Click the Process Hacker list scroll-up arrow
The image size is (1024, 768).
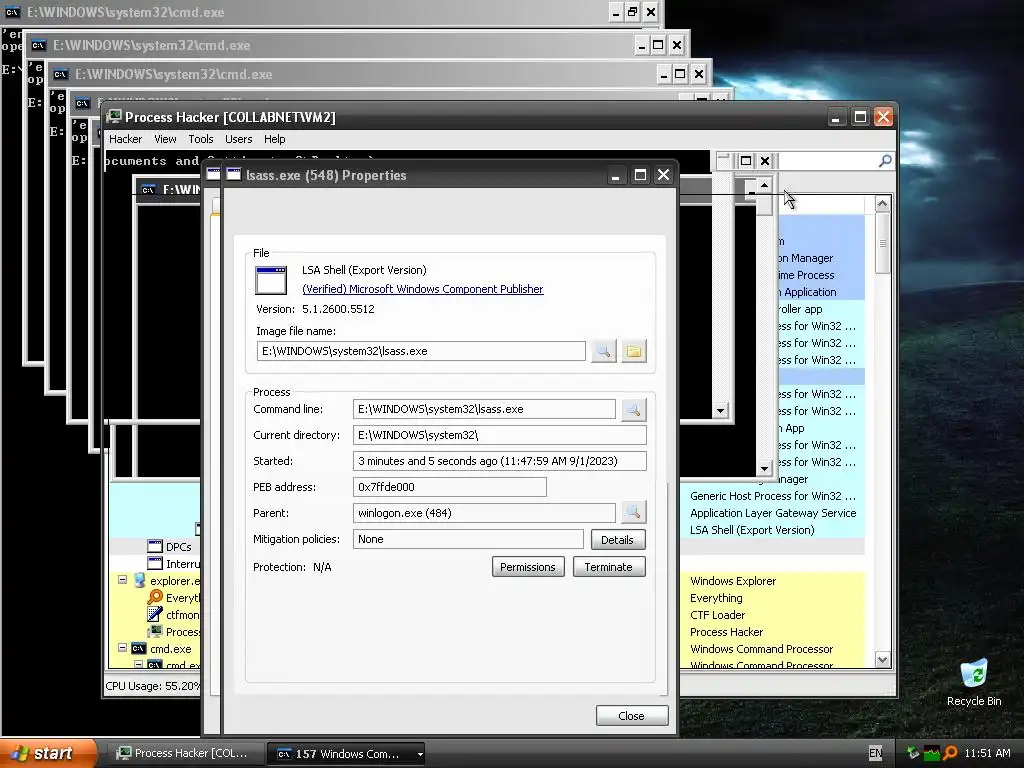click(x=882, y=204)
